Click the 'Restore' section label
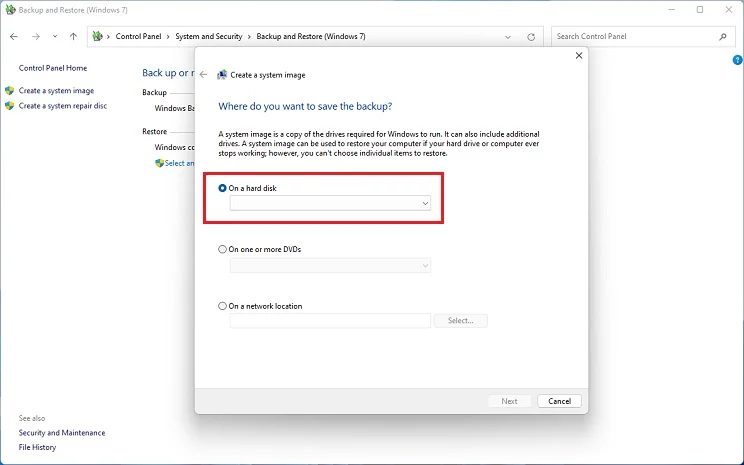The image size is (744, 465). click(155, 131)
